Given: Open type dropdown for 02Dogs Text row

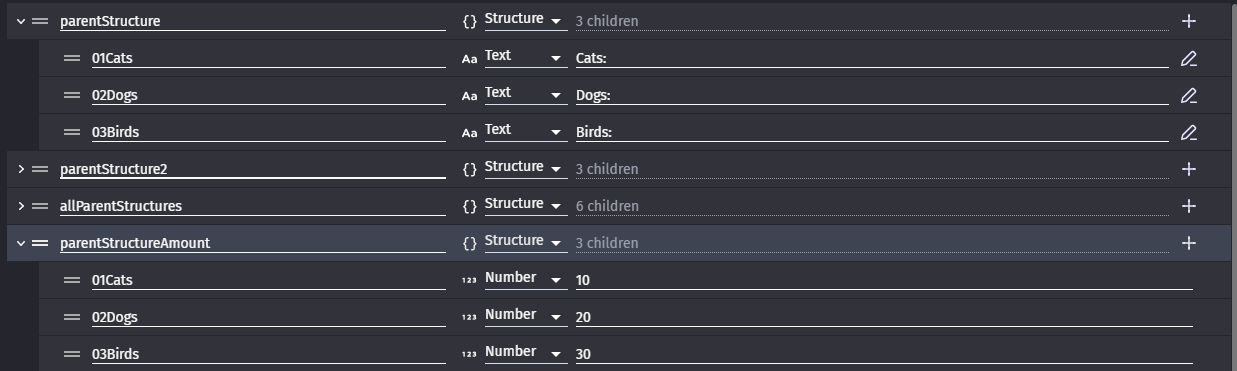Looking at the screenshot, I should coord(524,95).
